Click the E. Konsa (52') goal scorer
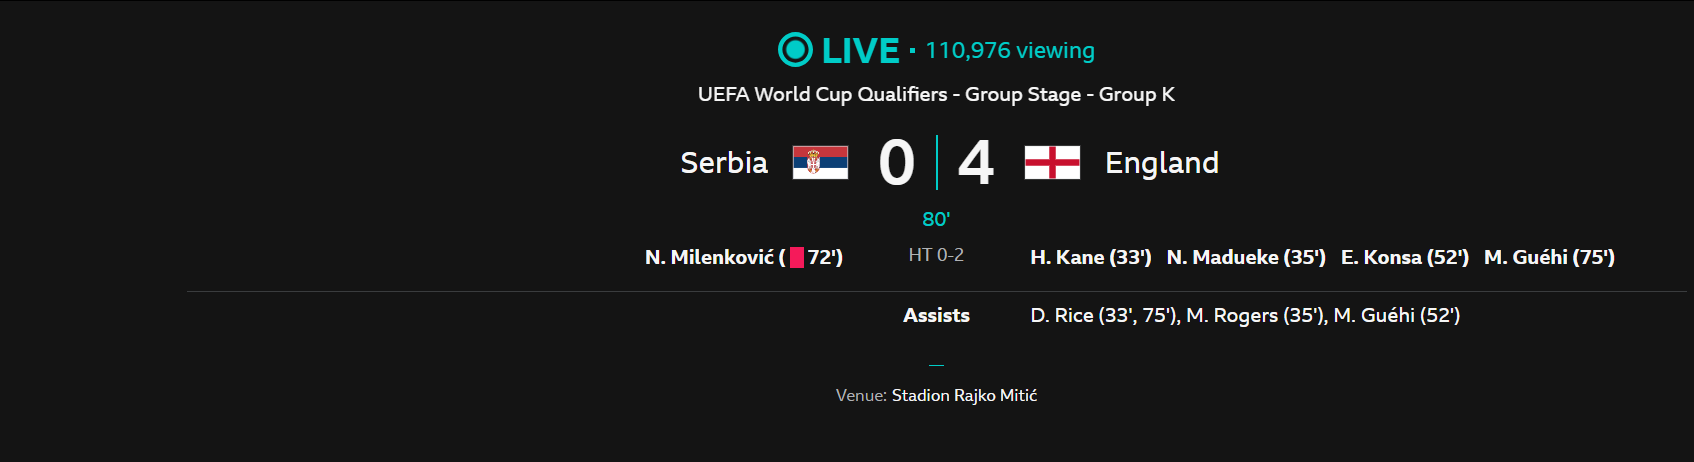This screenshot has height=462, width=1694. coord(1405,257)
